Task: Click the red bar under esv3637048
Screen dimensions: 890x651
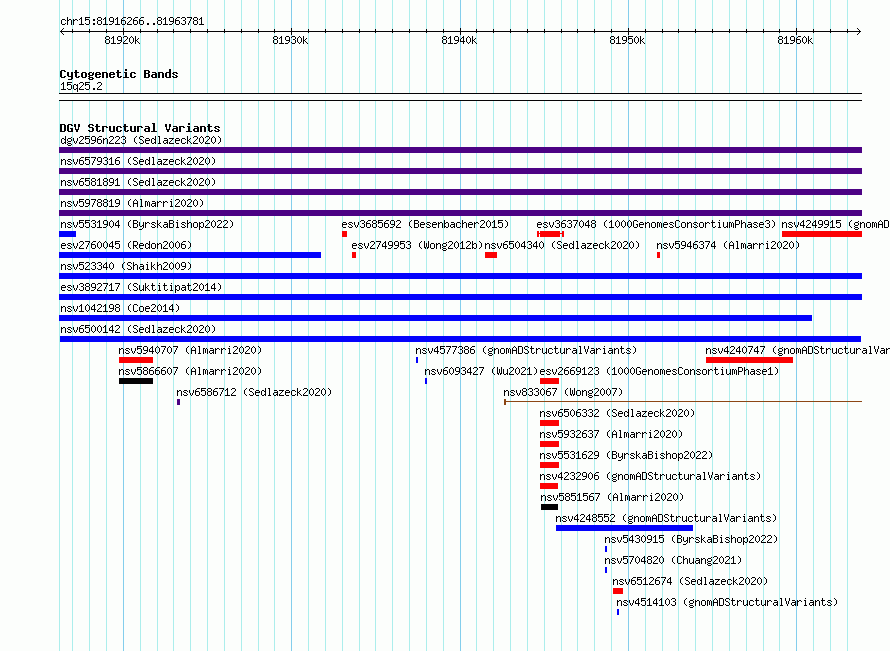Action: click(550, 234)
